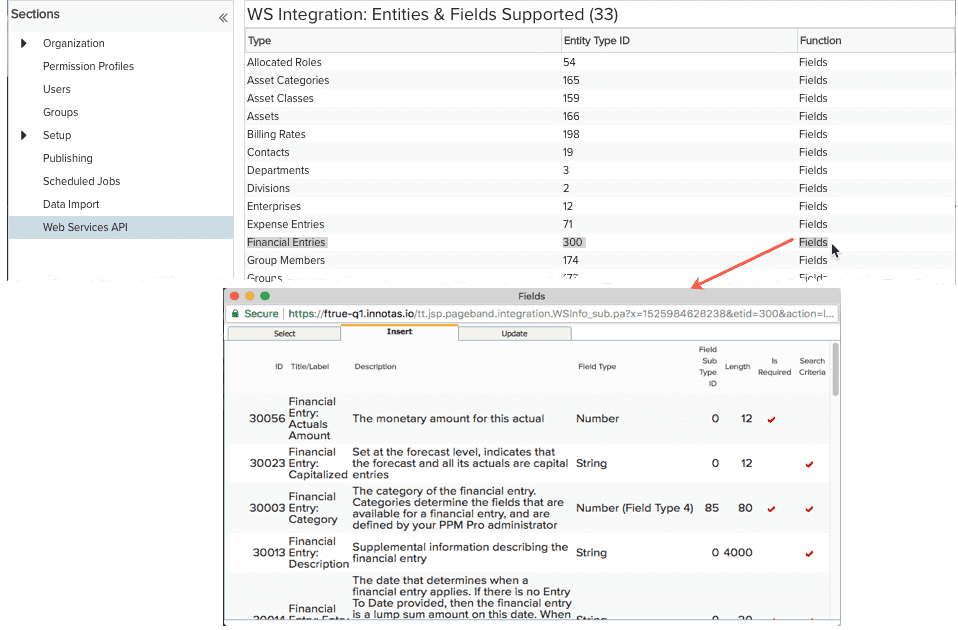Select the Expense Entries type cell
Image resolution: width=958 pixels, height=630 pixels.
(x=285, y=224)
